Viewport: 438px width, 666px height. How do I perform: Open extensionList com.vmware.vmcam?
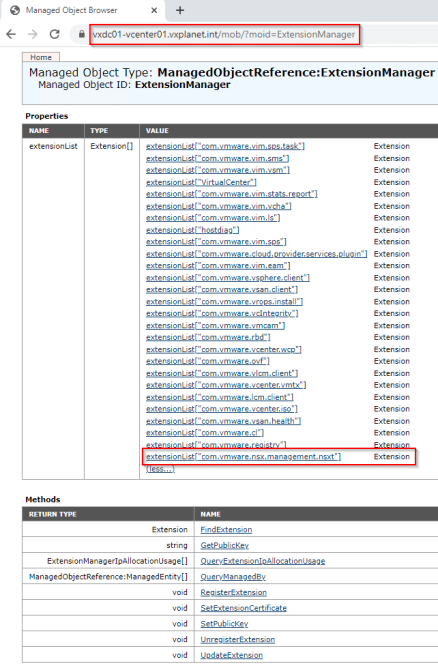(x=215, y=325)
